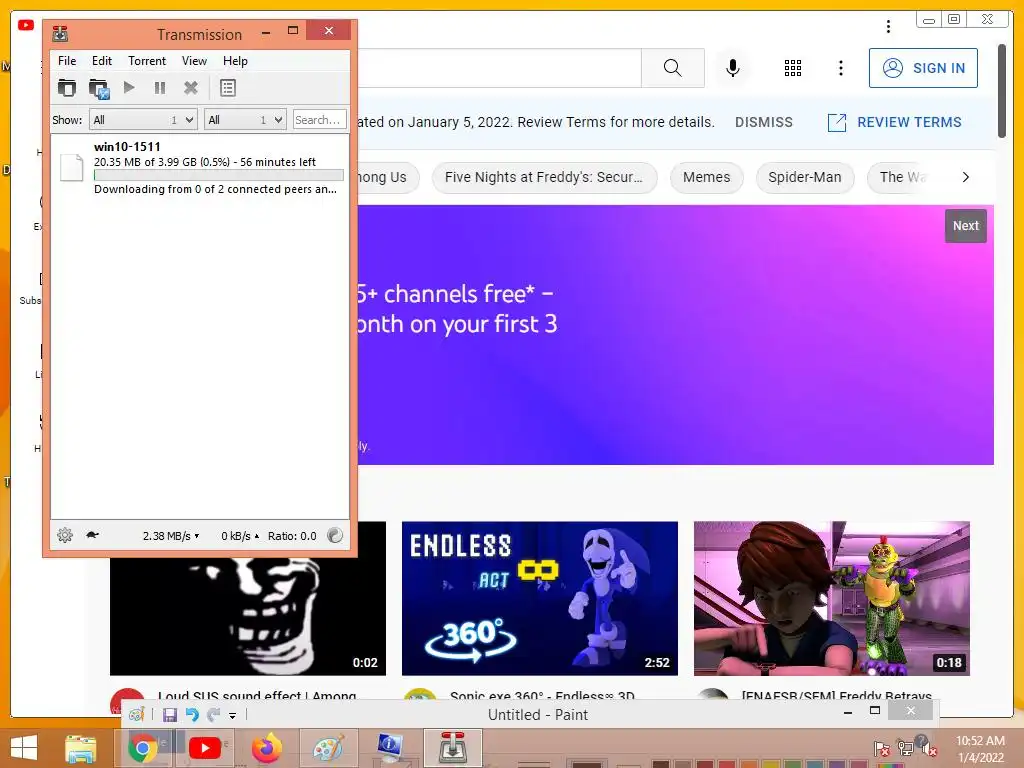This screenshot has height=768, width=1024.
Task: Focus the Transmission Search field
Action: (319, 120)
